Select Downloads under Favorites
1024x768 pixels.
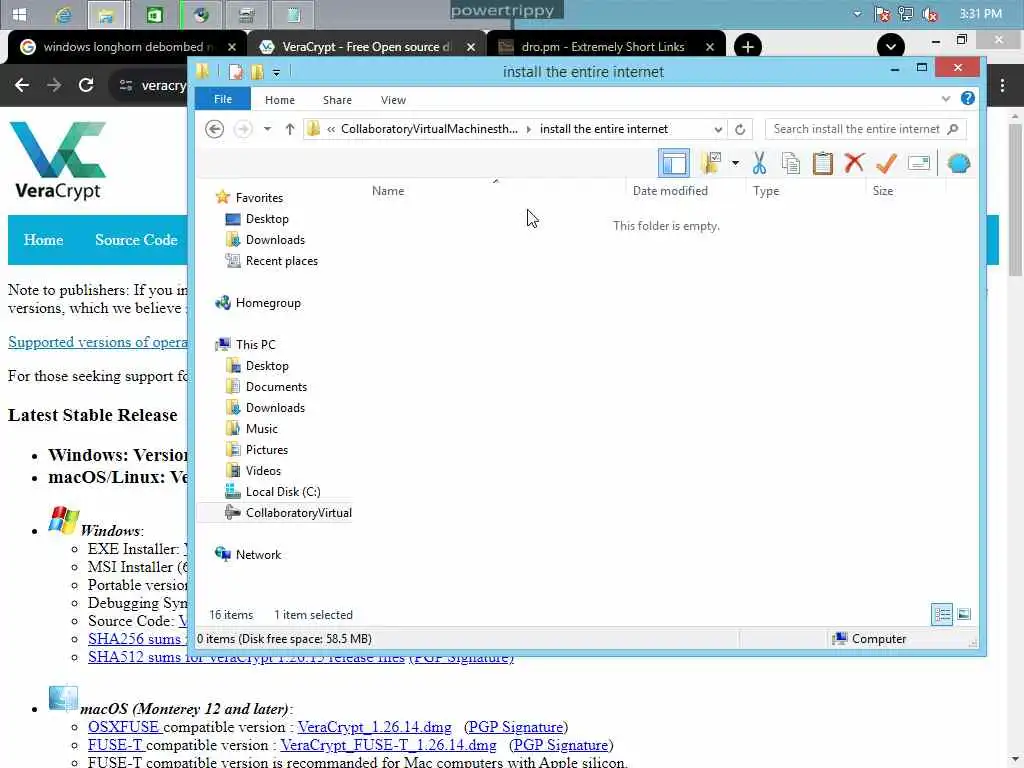click(275, 240)
